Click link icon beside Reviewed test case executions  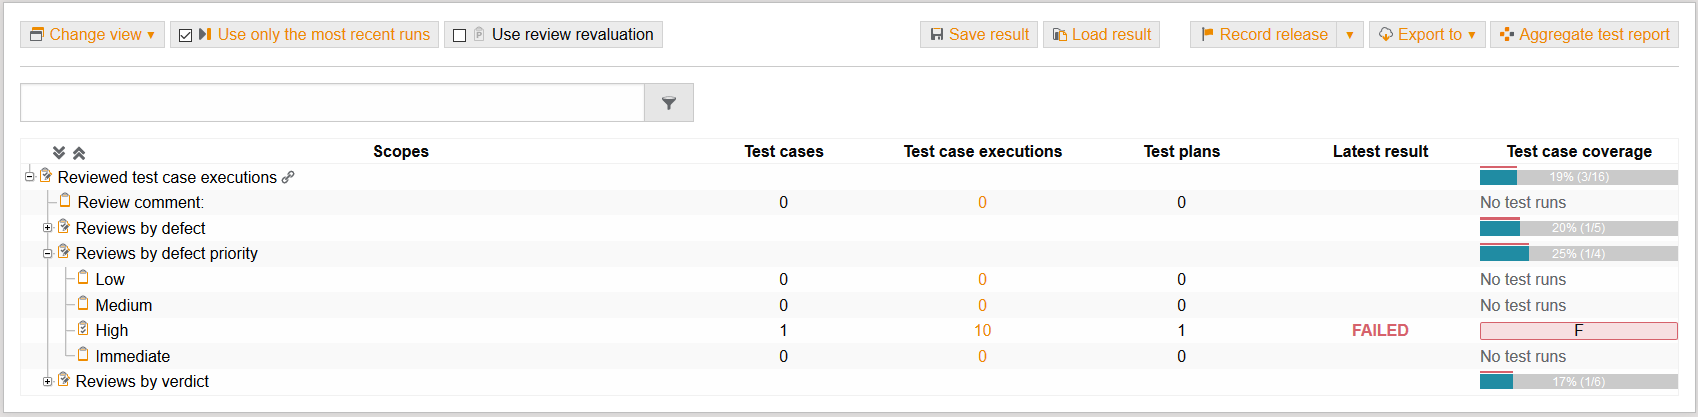click(288, 177)
